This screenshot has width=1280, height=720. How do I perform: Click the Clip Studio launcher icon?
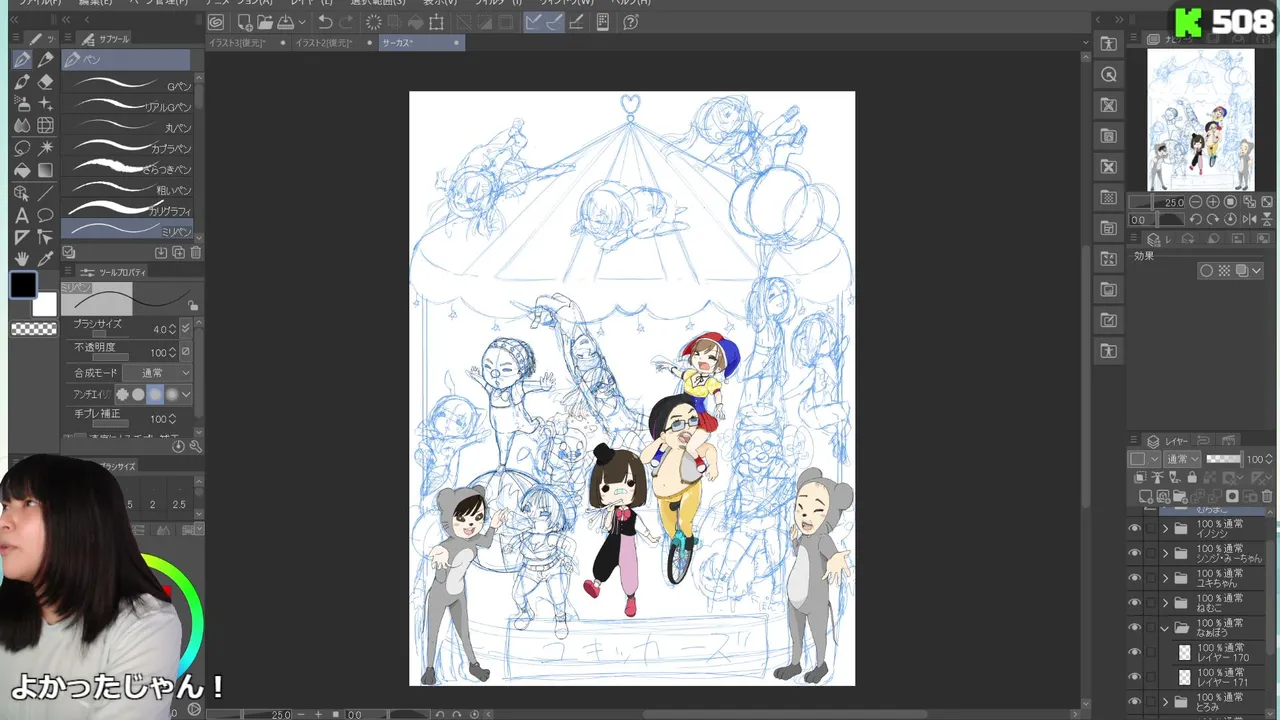(x=216, y=22)
